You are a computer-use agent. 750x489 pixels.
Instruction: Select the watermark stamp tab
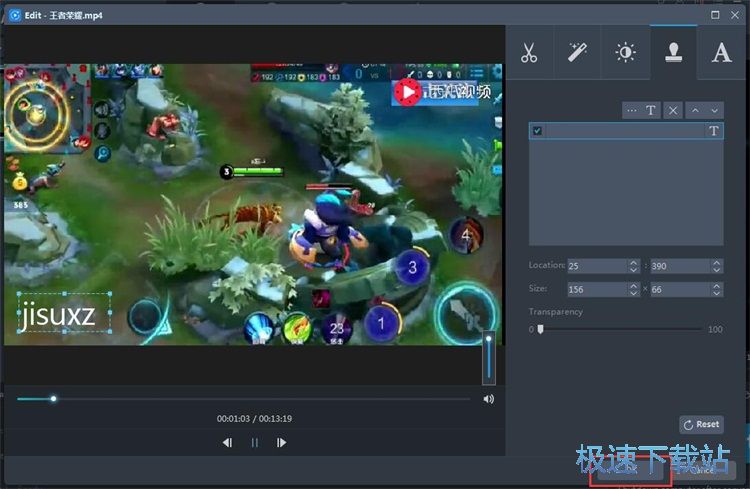click(x=673, y=54)
